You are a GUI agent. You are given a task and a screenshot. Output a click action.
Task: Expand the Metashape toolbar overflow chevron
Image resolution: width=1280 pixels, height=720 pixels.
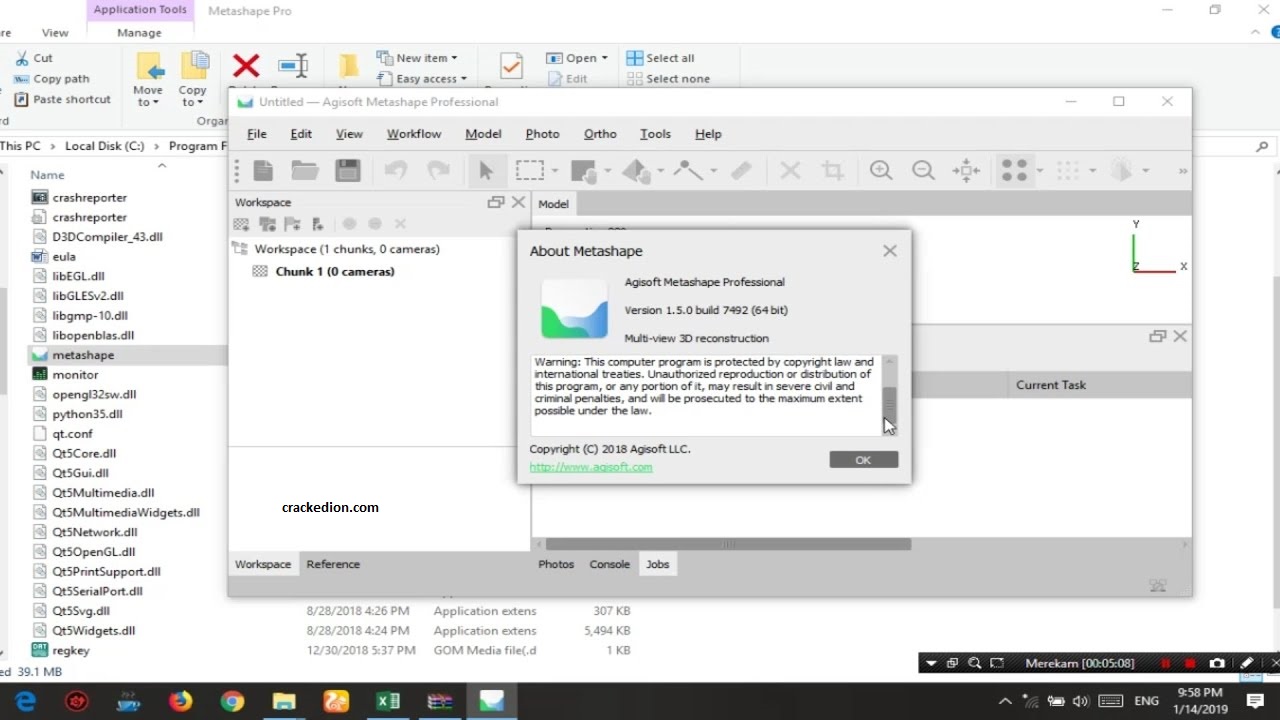click(x=1183, y=171)
